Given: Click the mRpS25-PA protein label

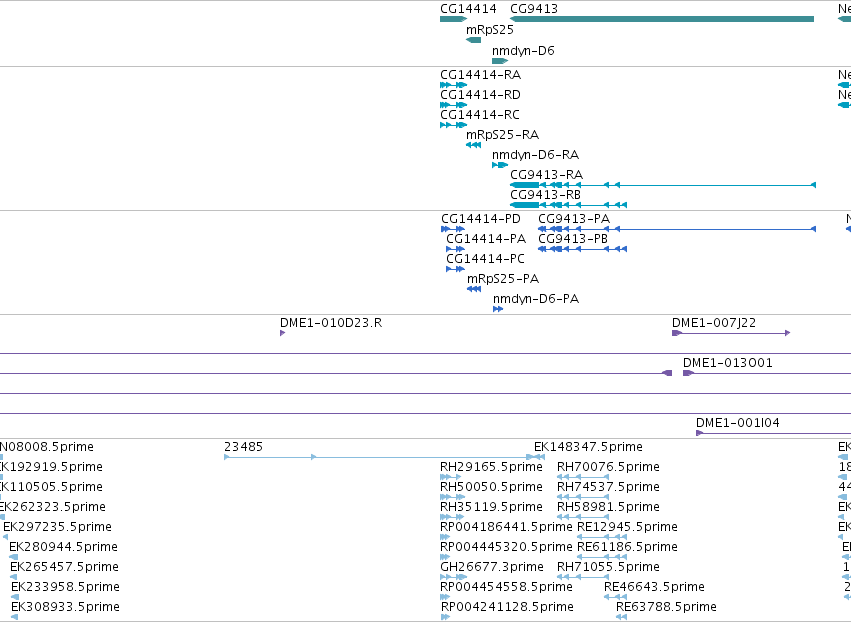Looking at the screenshot, I should [x=503, y=279].
